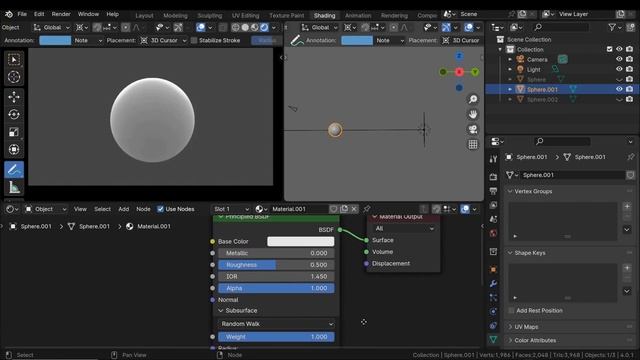Add a vertex group with plus
640x360 pixels.
(627, 207)
